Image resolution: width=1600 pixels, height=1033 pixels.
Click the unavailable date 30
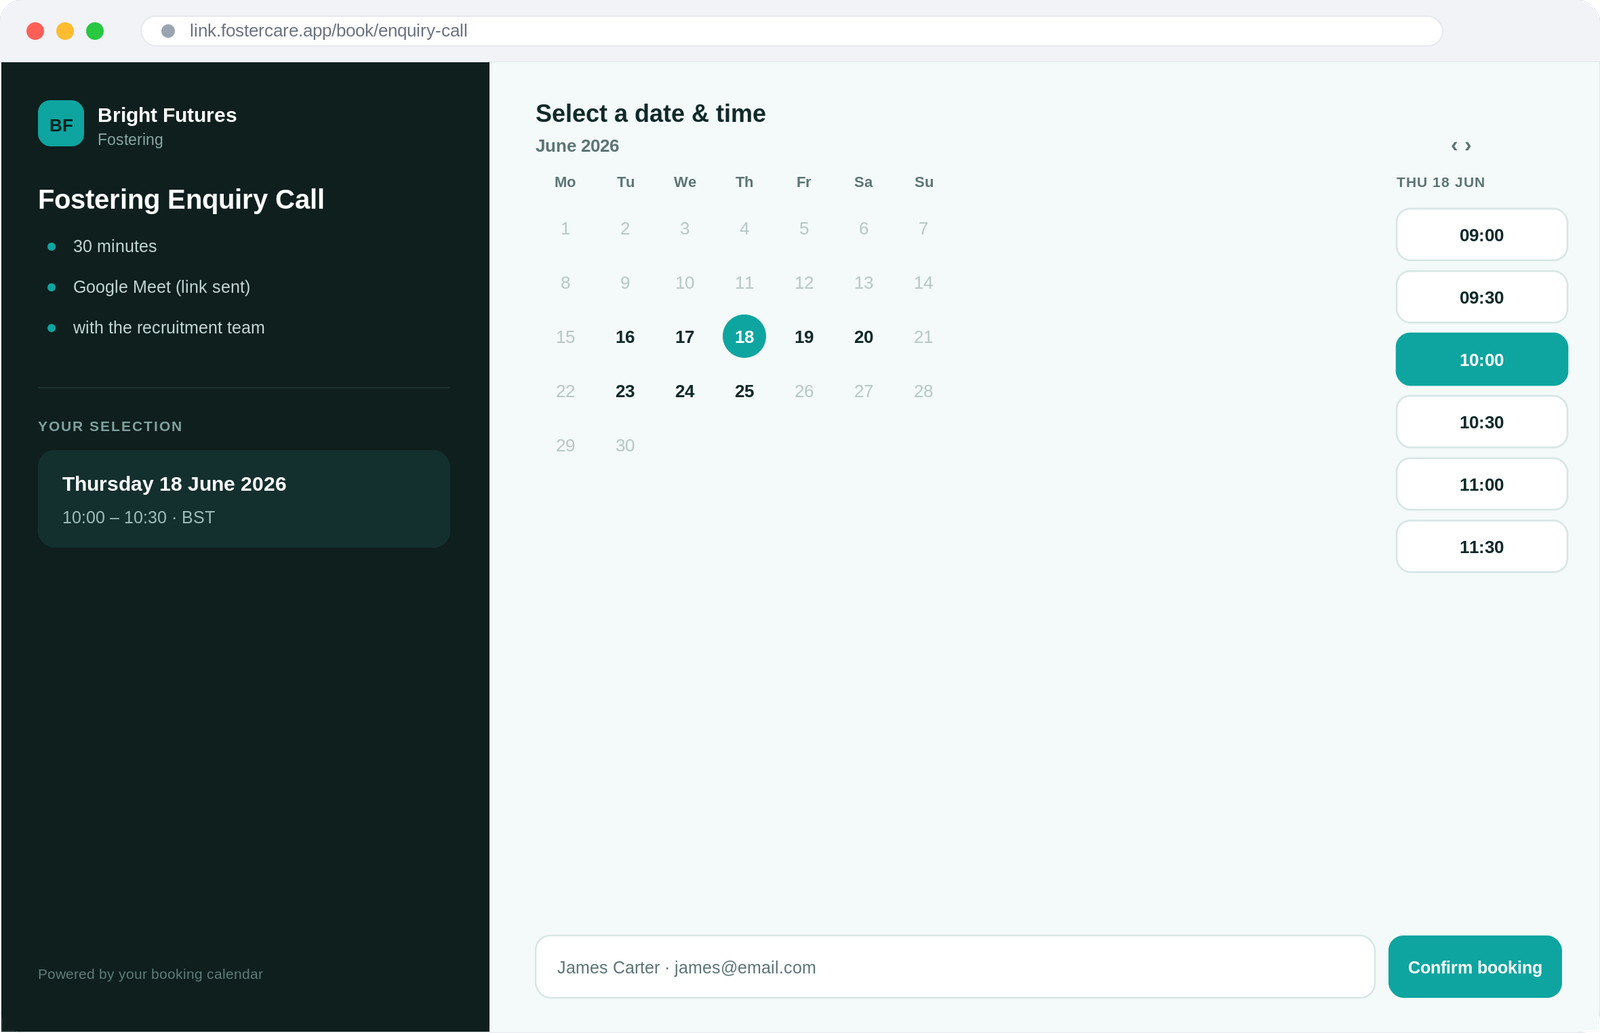[625, 445]
